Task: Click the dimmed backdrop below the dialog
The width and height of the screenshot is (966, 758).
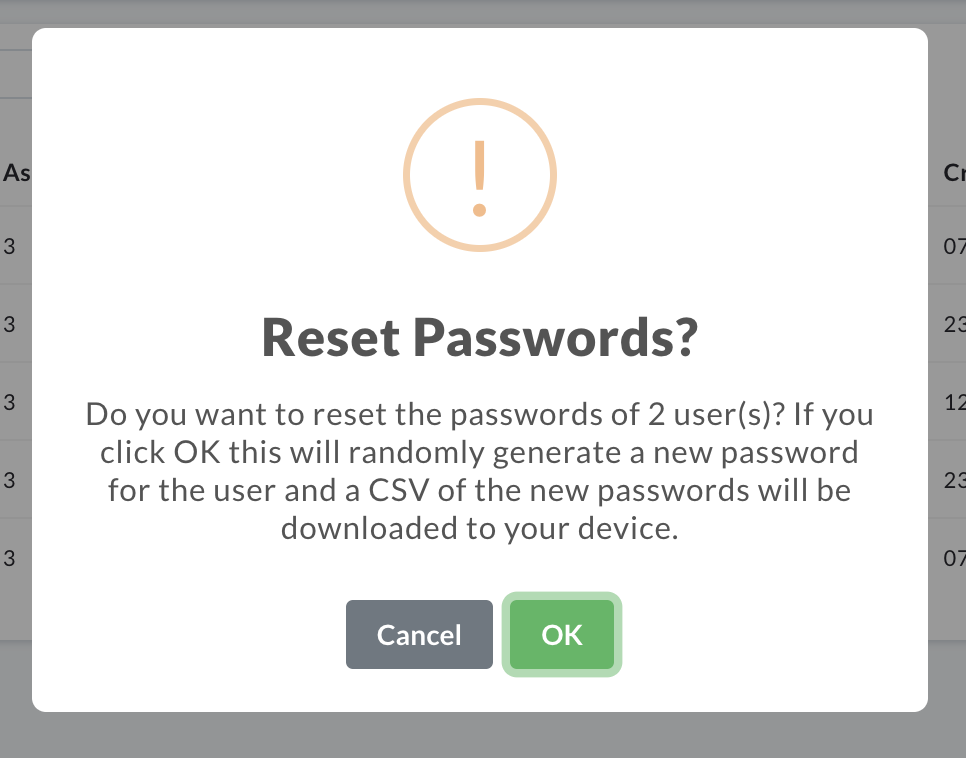Action: [x=483, y=735]
